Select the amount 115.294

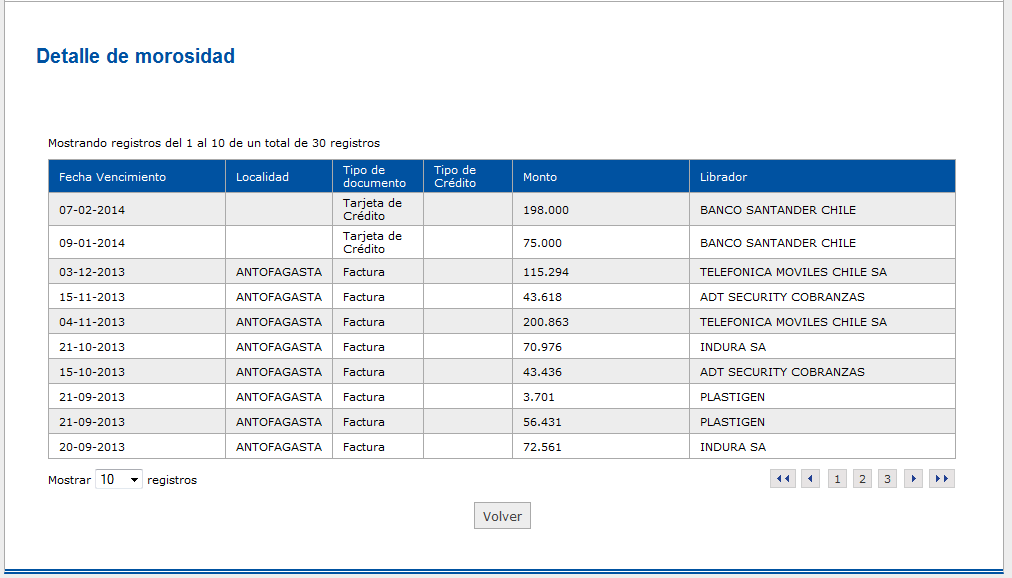point(546,272)
